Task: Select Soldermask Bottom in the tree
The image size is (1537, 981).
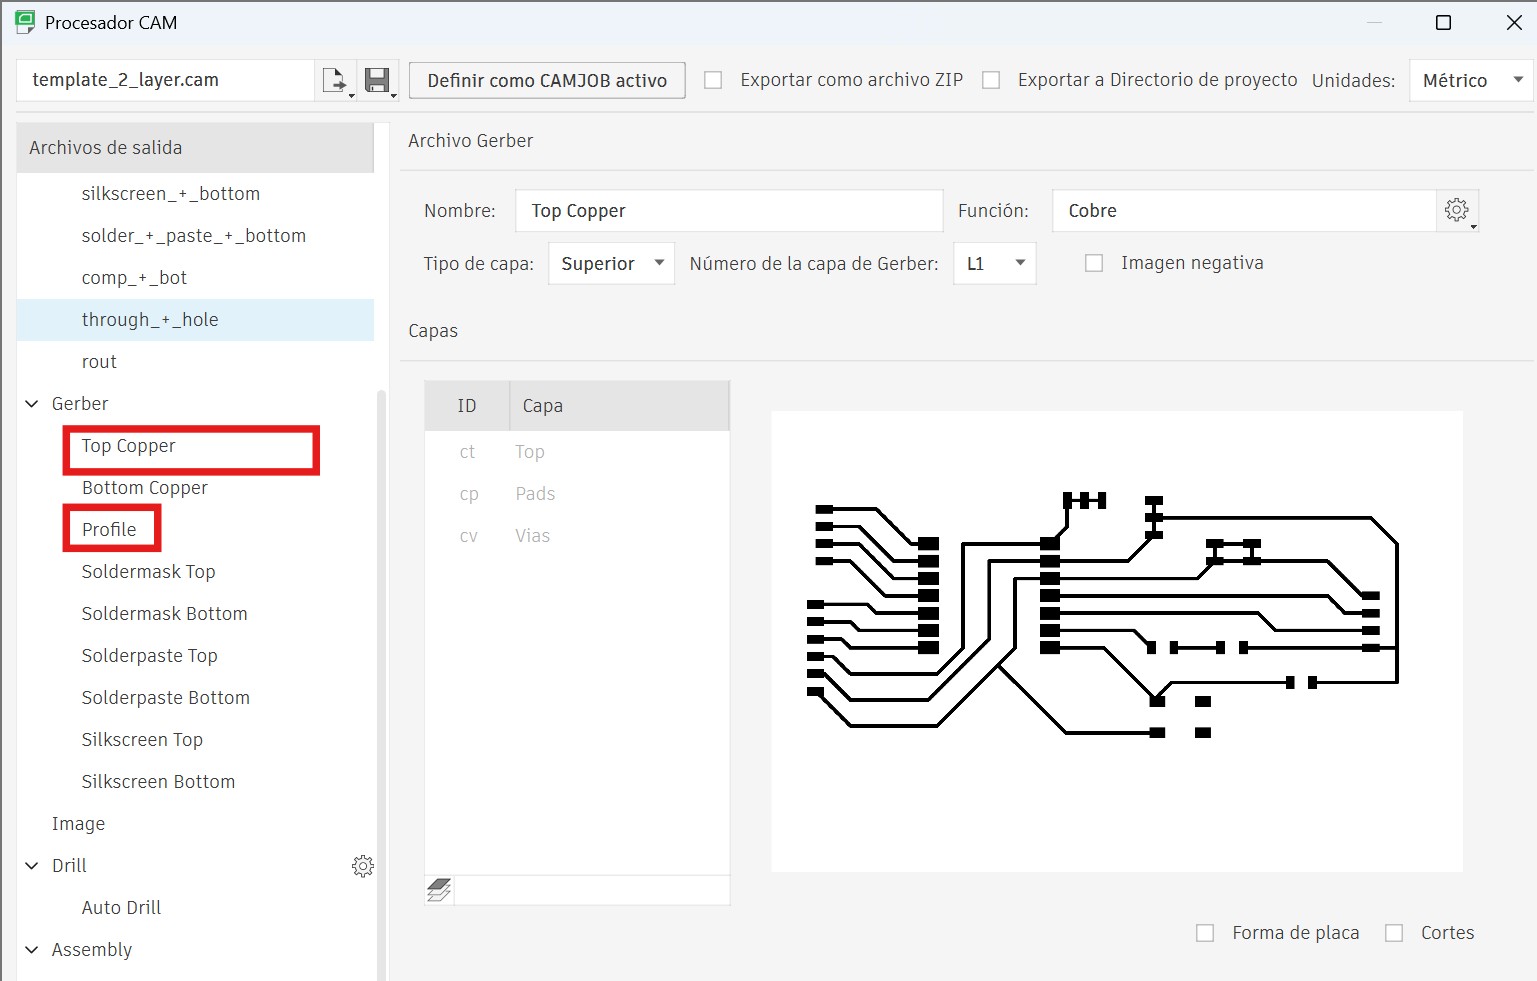Action: click(164, 614)
